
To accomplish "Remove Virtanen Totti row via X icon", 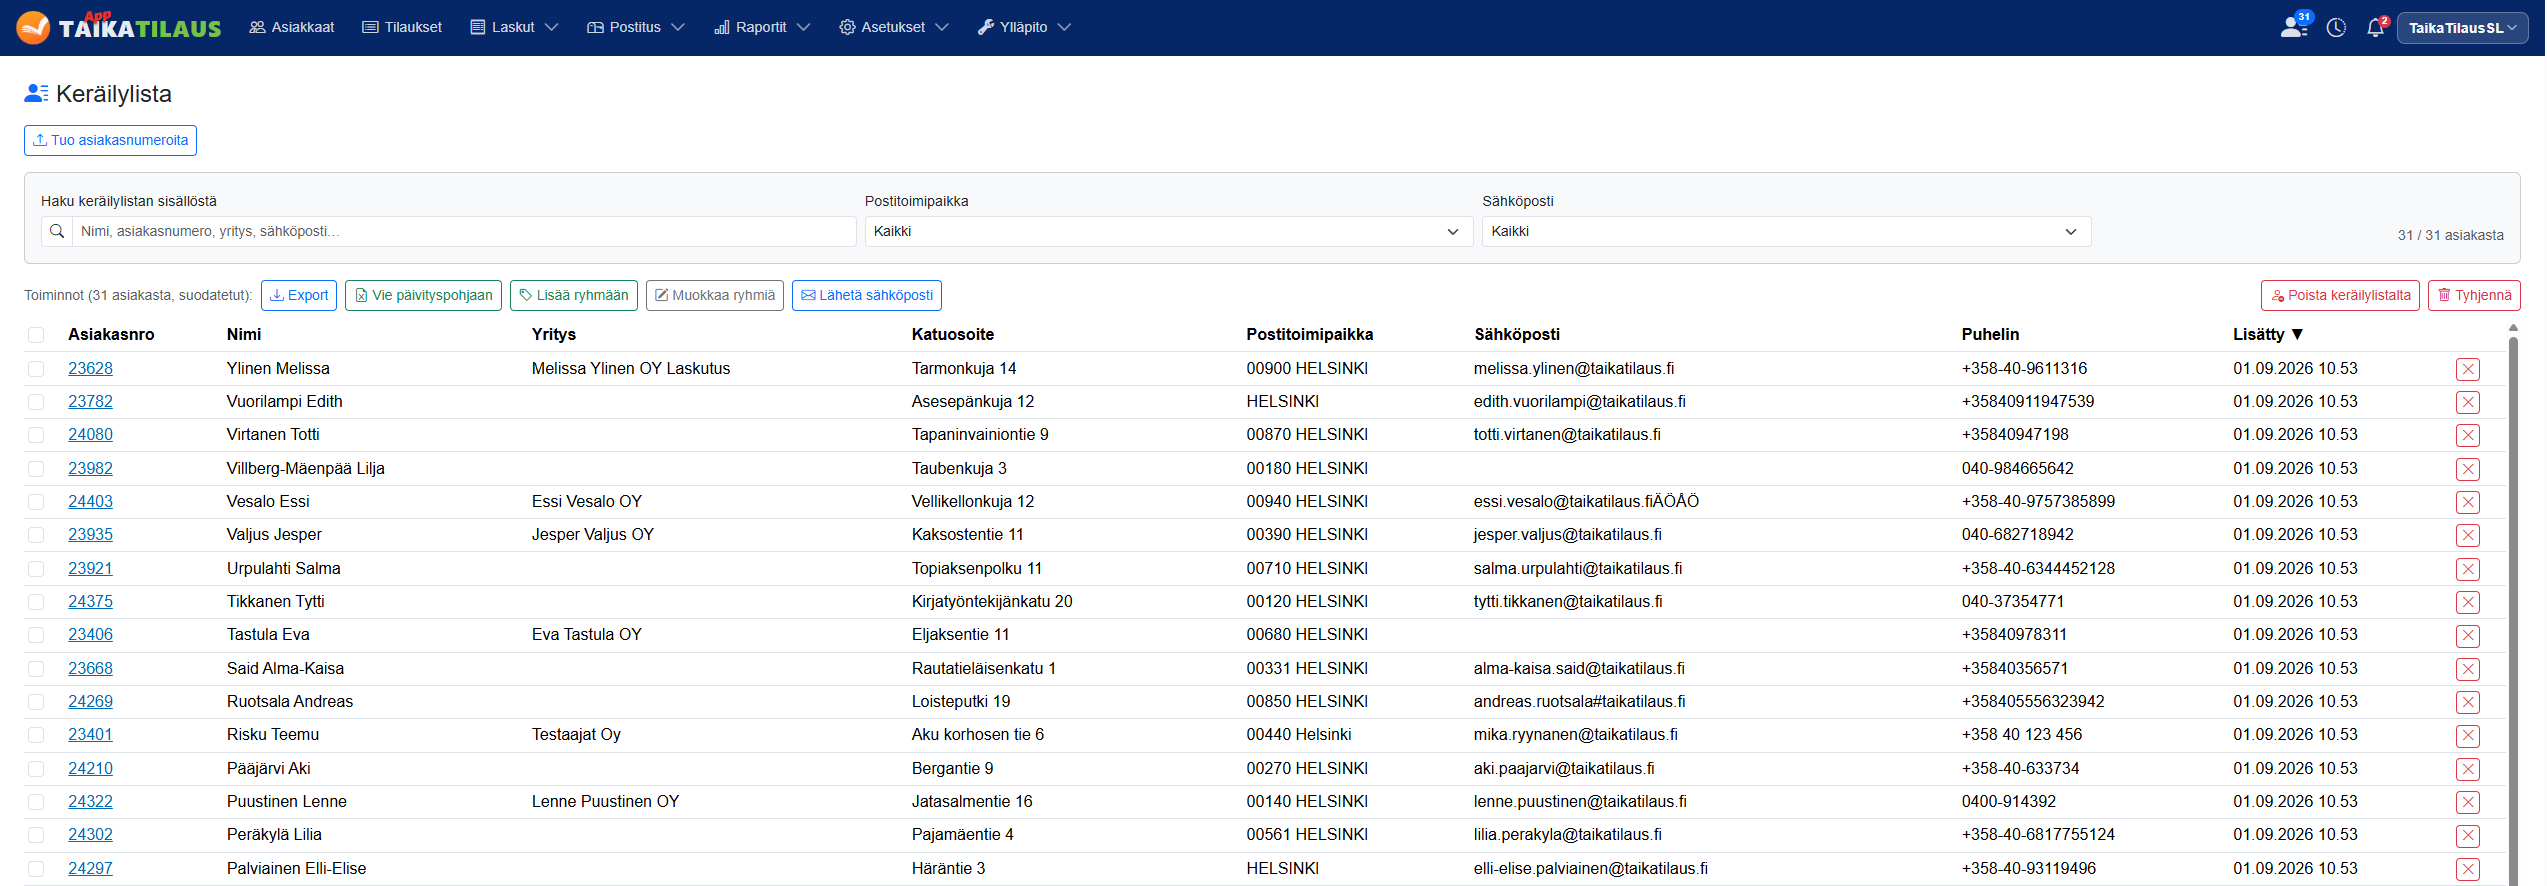I will point(2467,435).
